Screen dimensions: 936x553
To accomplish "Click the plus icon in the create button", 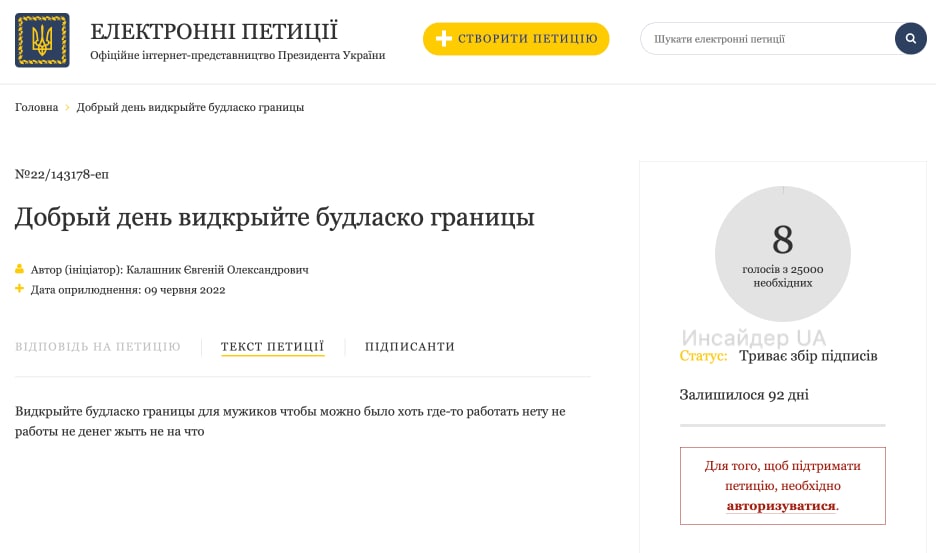I will [x=444, y=39].
